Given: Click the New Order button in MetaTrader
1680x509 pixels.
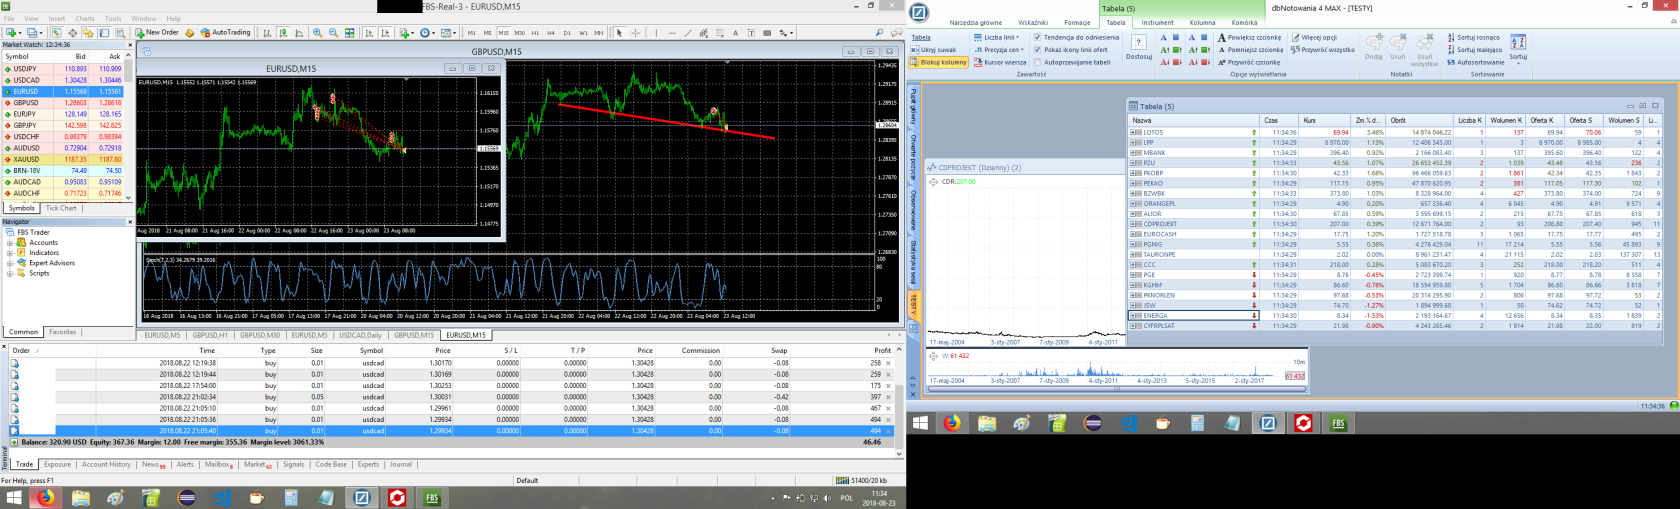Looking at the screenshot, I should pos(157,32).
